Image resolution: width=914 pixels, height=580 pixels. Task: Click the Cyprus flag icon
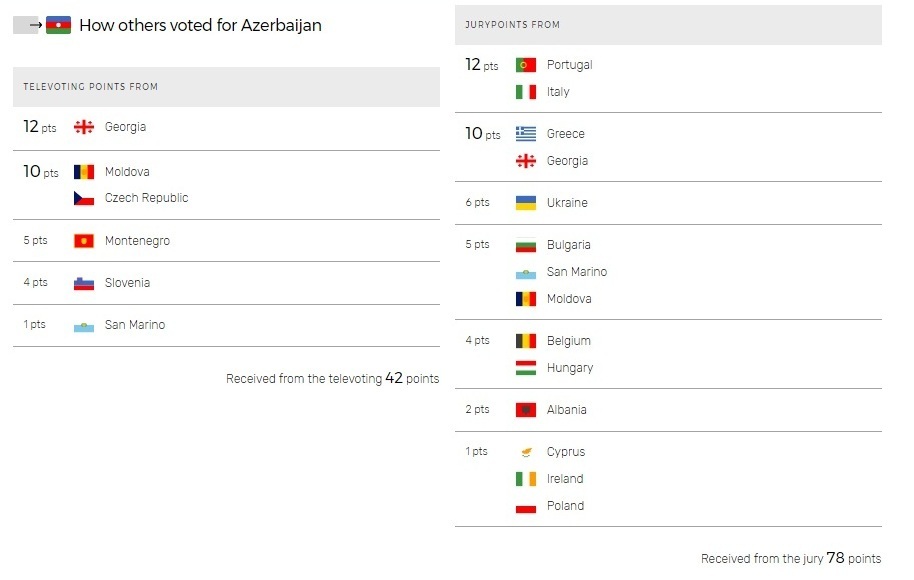[526, 452]
